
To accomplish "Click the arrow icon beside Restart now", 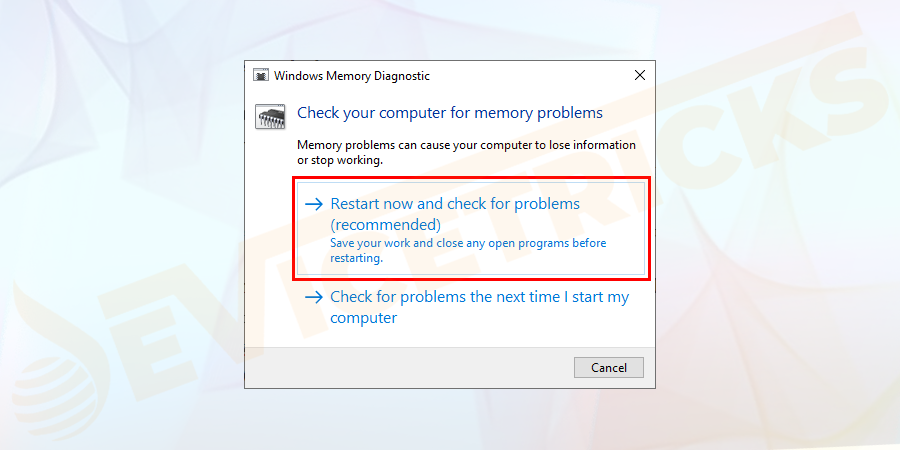I will (x=314, y=204).
